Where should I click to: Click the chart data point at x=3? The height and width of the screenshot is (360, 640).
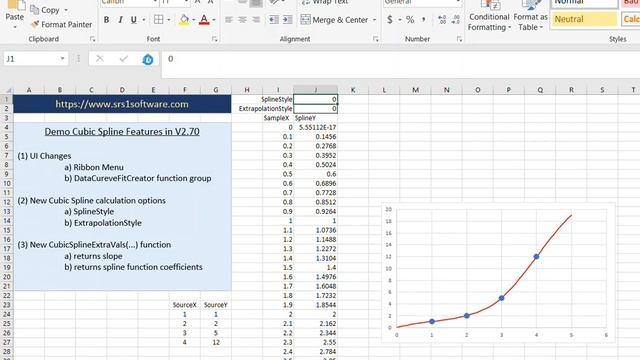tap(502, 298)
